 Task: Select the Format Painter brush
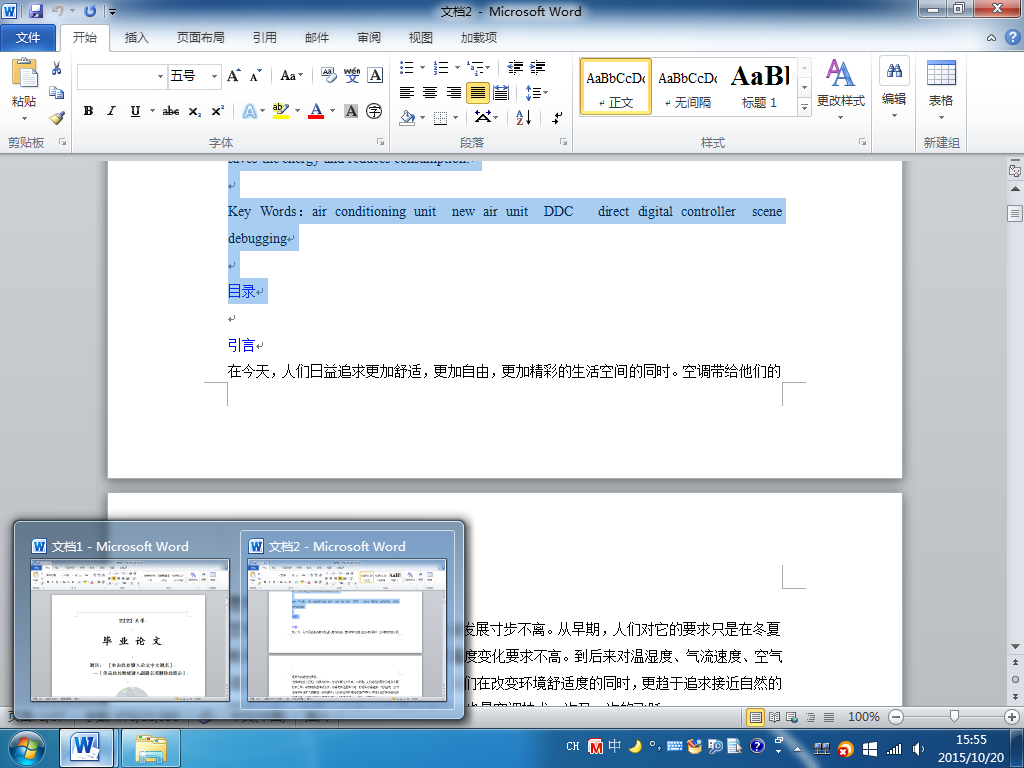[x=56, y=118]
